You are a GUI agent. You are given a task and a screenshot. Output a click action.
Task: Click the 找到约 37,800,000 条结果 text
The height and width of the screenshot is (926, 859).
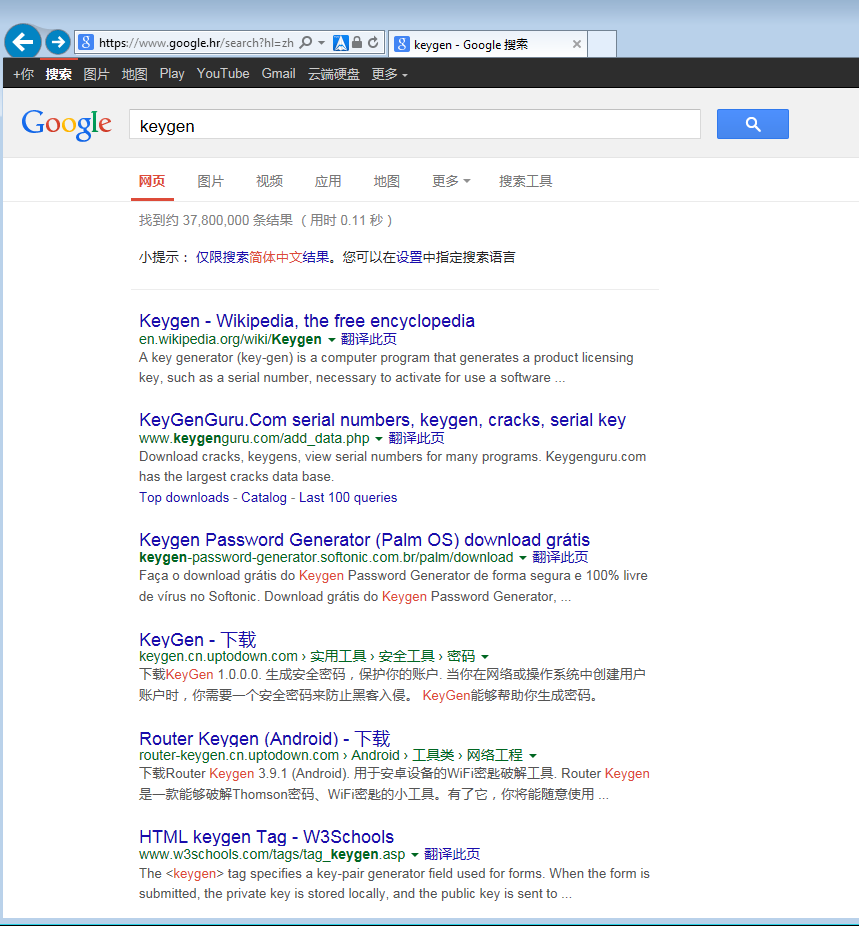tap(215, 220)
